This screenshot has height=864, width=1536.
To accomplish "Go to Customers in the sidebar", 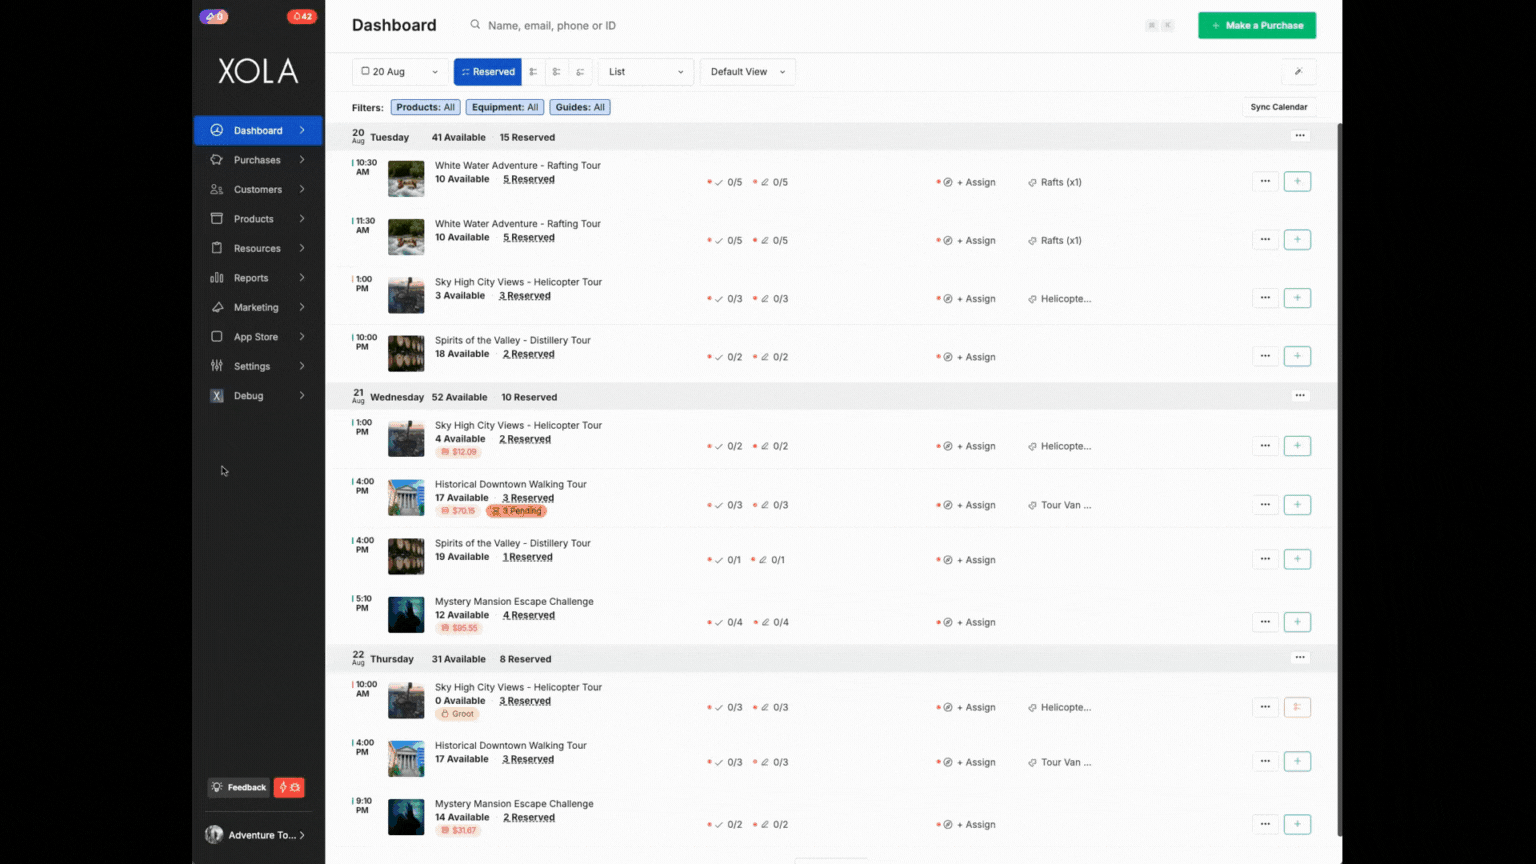I will coord(258,189).
